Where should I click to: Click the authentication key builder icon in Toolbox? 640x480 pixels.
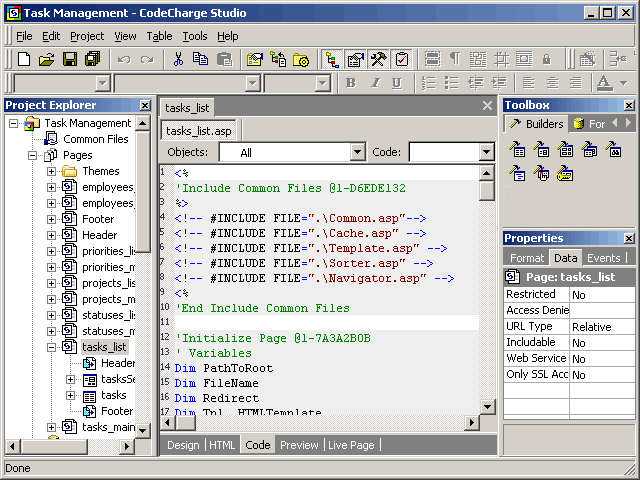tap(565, 173)
